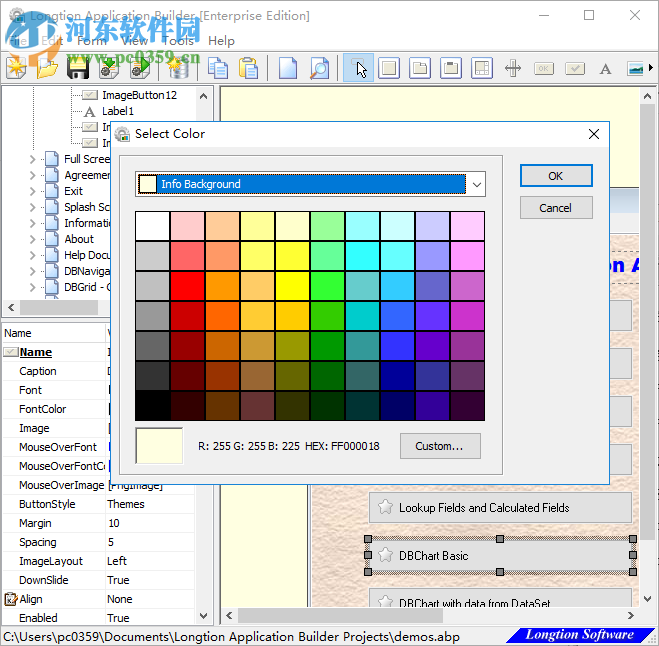Click the Open Project folder icon
659x646 pixels.
(47, 68)
